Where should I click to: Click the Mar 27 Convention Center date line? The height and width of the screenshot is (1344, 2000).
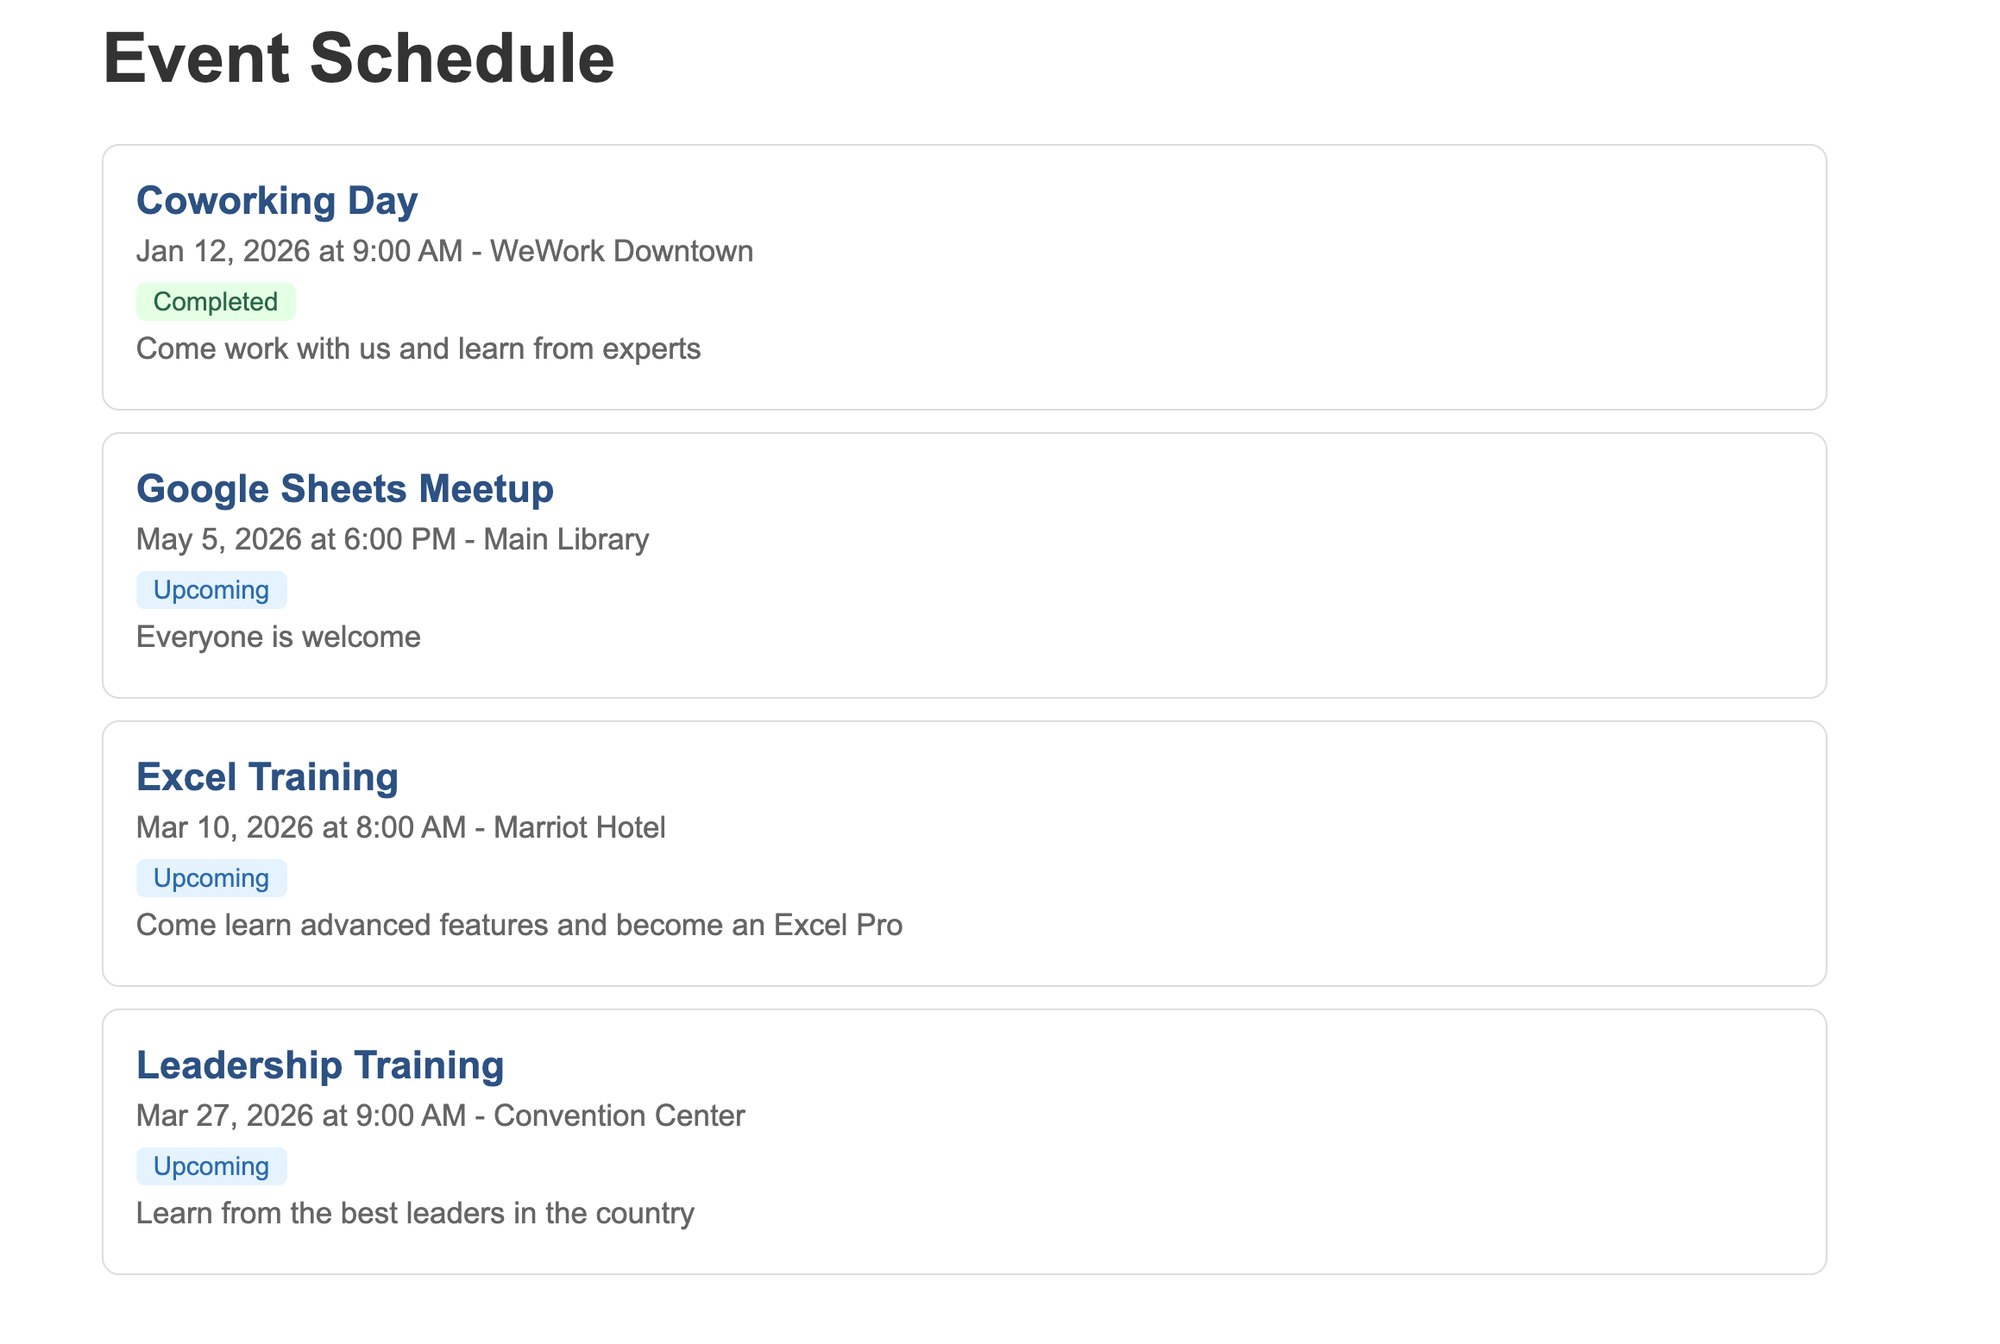click(x=440, y=1115)
